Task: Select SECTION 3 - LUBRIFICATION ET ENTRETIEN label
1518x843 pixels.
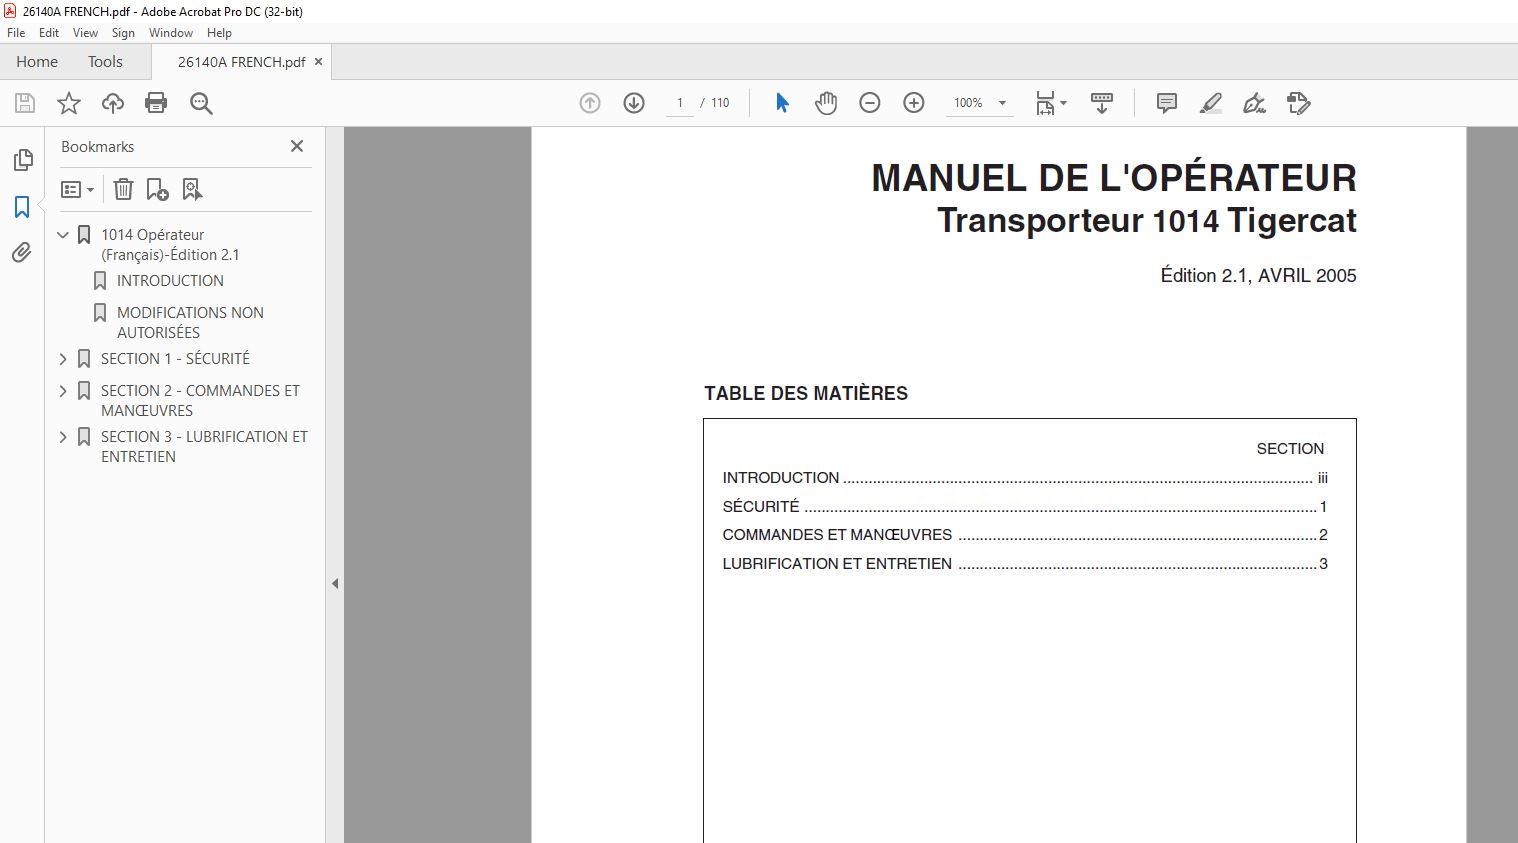Action: point(204,447)
